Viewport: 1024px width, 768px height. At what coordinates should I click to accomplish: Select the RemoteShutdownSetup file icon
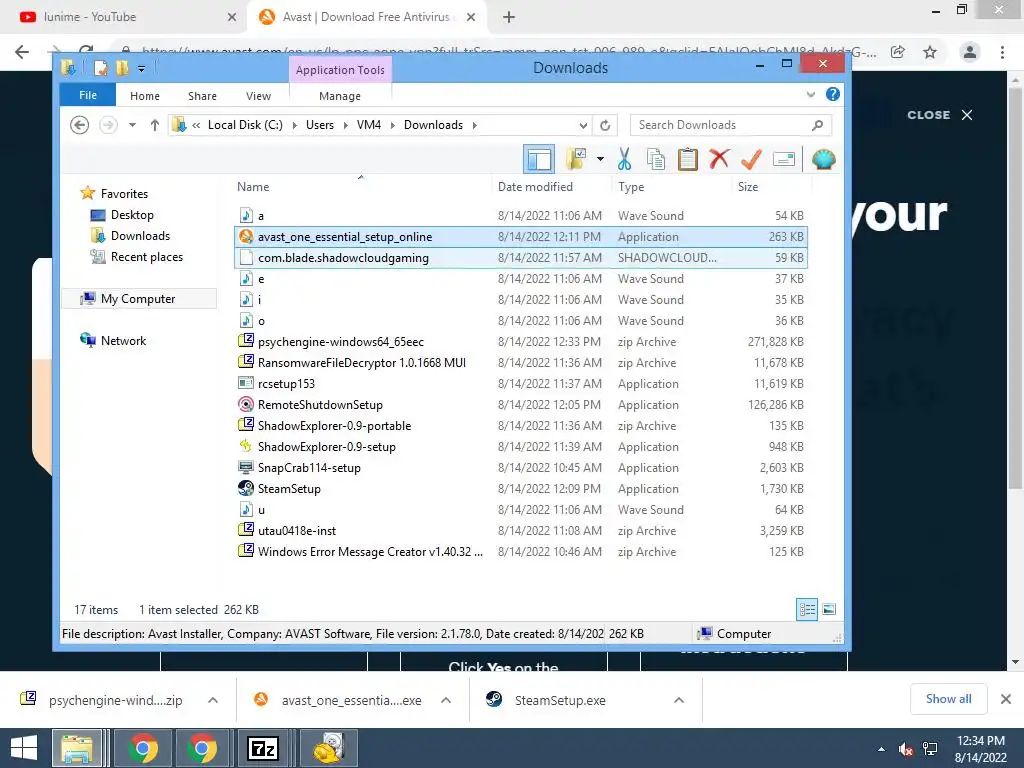click(x=246, y=404)
